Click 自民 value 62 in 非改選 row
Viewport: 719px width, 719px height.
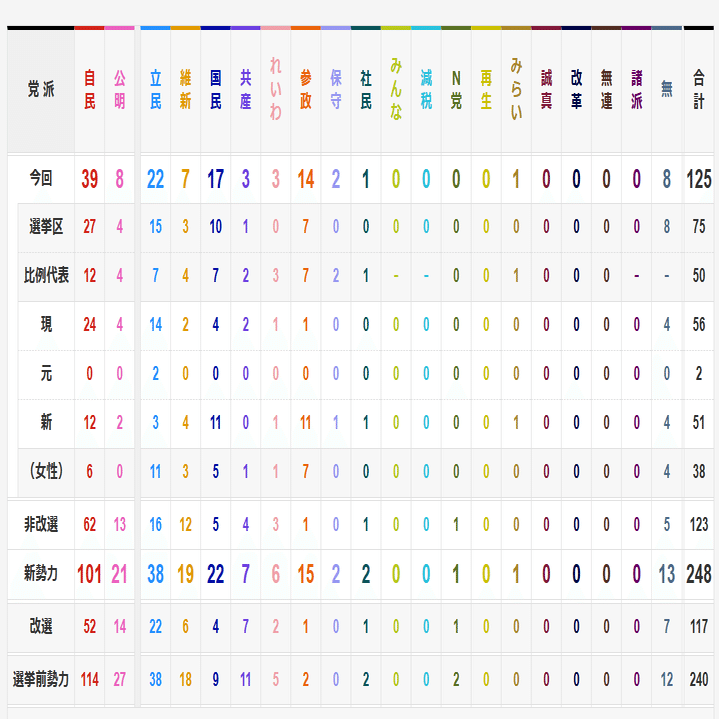pos(89,525)
